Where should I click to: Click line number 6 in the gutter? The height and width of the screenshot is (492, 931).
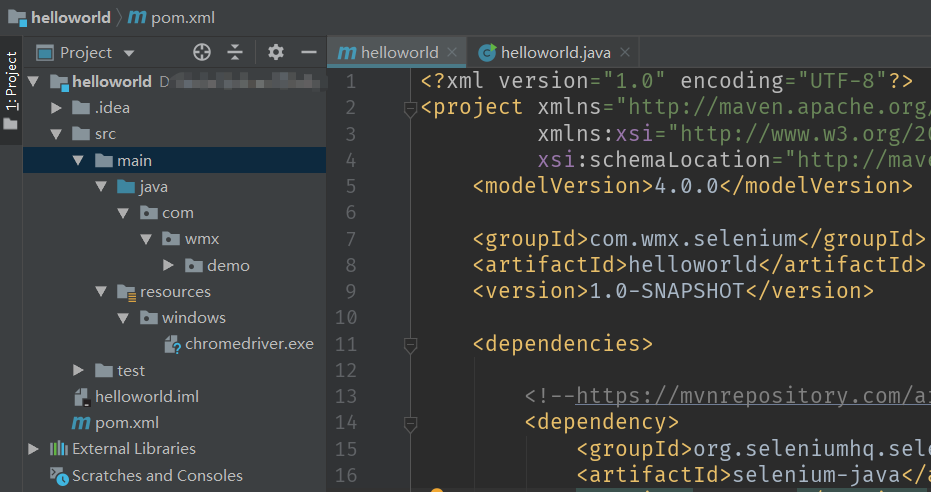click(x=351, y=212)
